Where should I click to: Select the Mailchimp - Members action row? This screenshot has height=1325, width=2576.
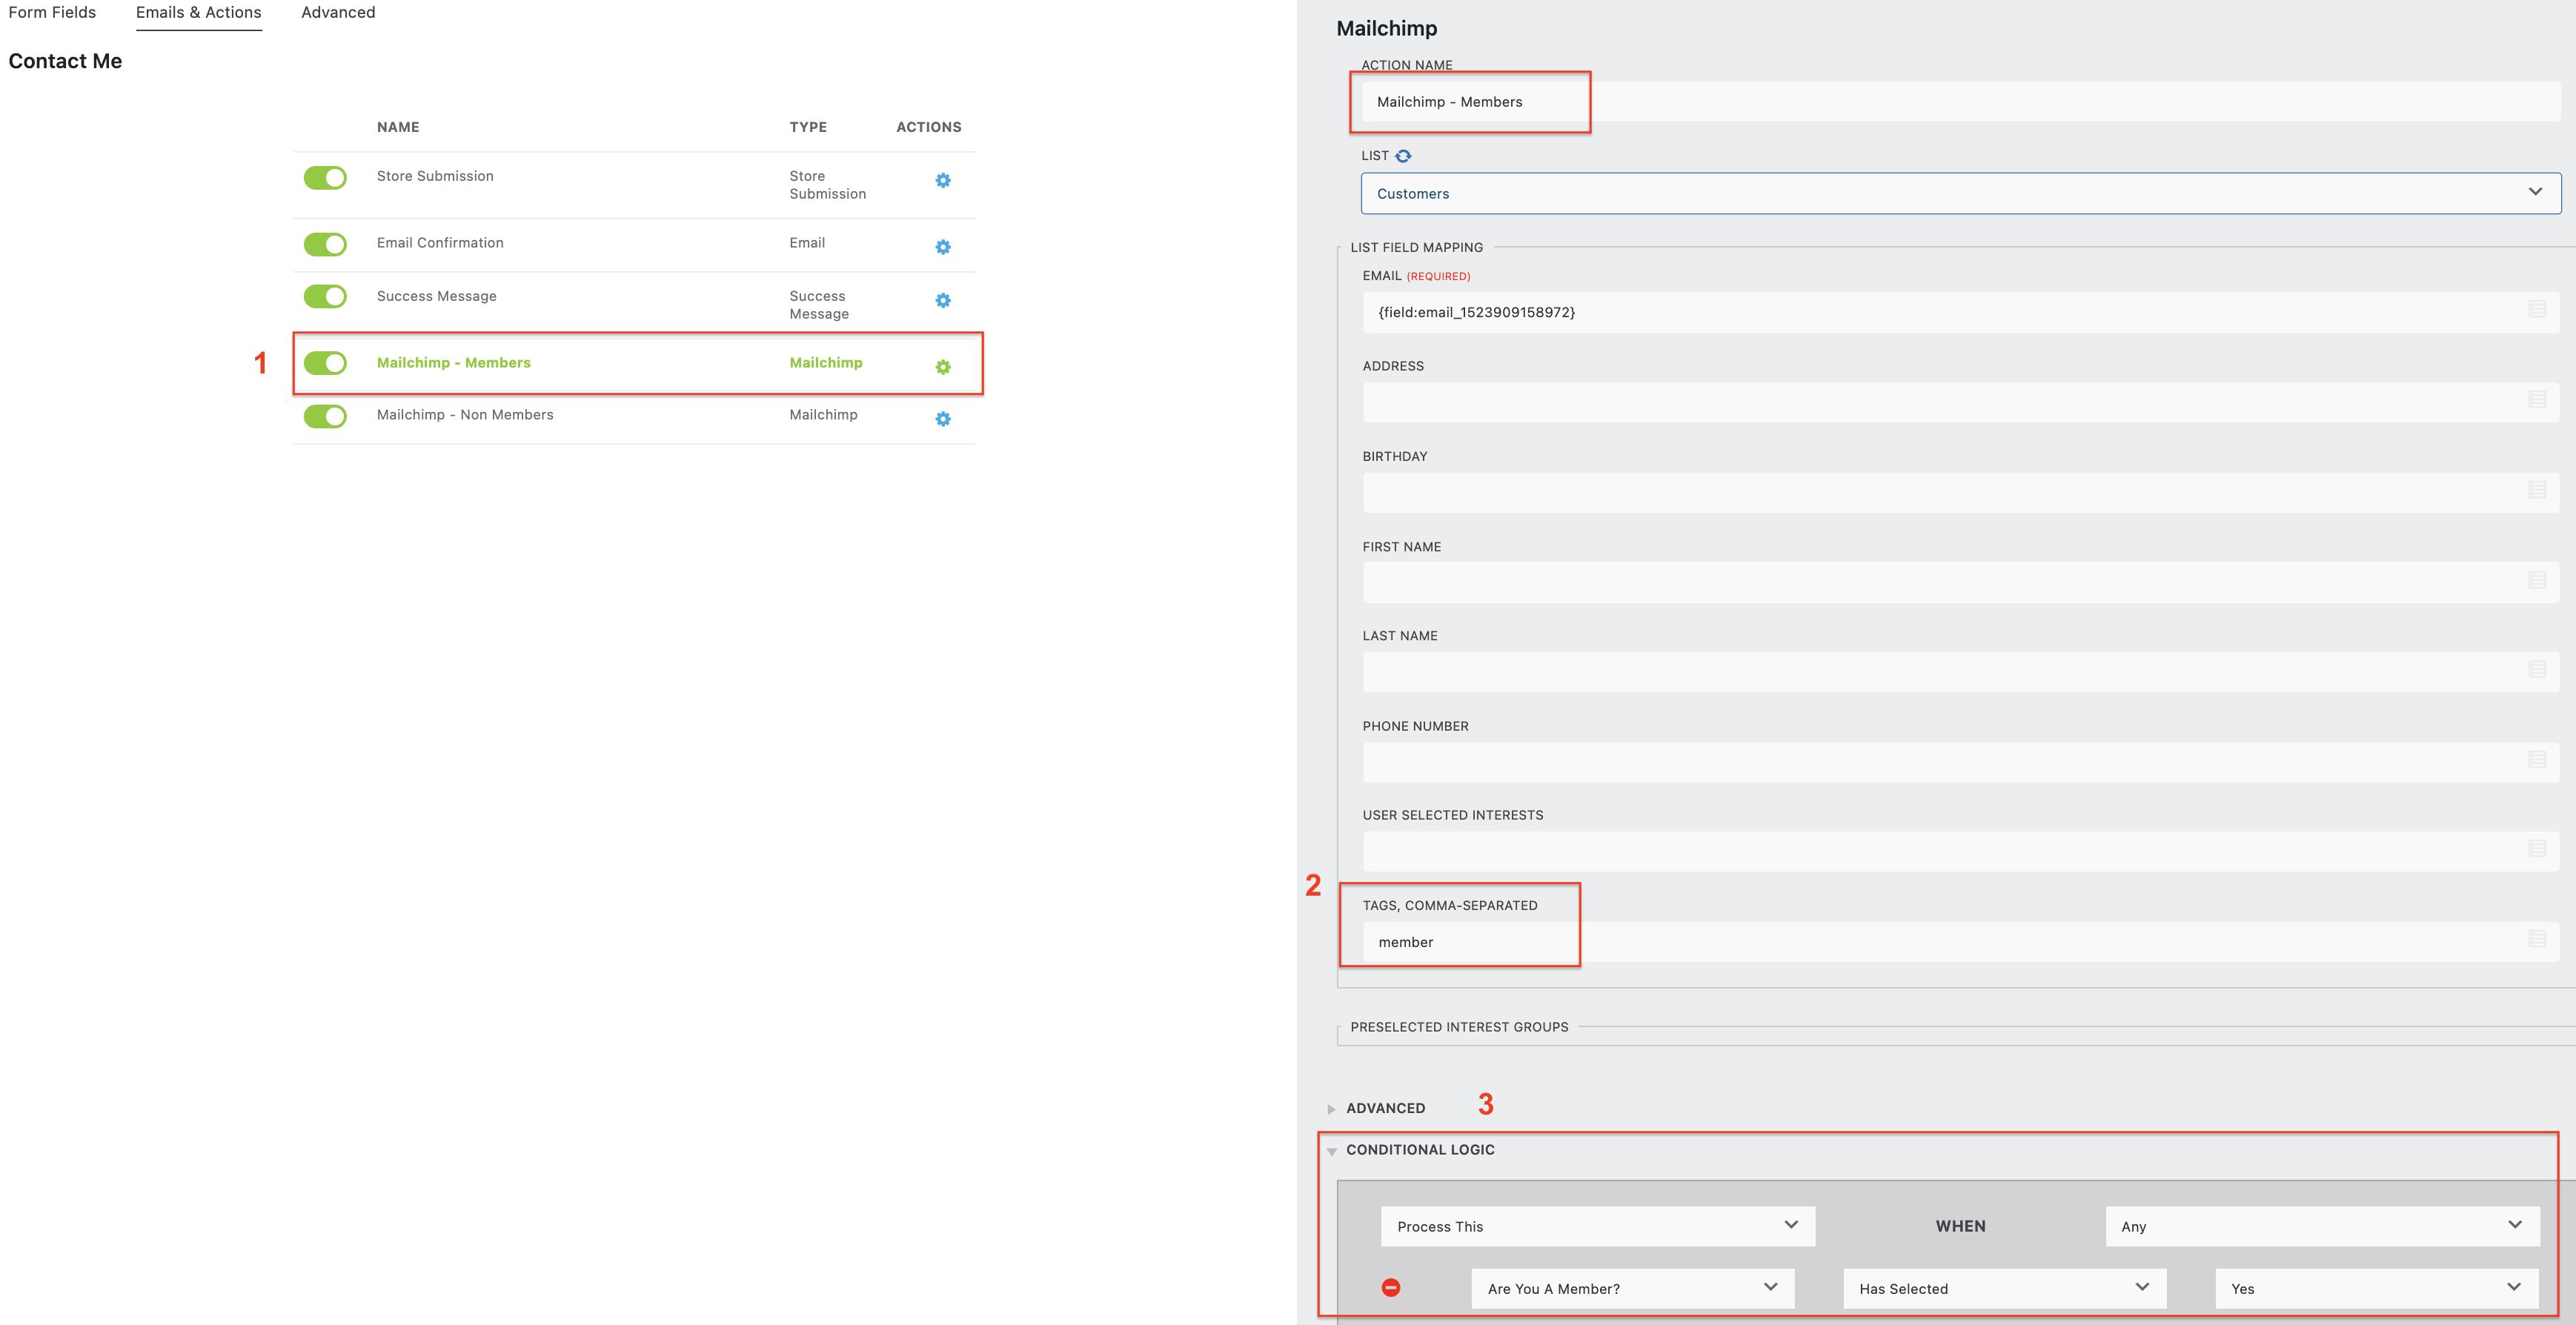pyautogui.click(x=453, y=363)
